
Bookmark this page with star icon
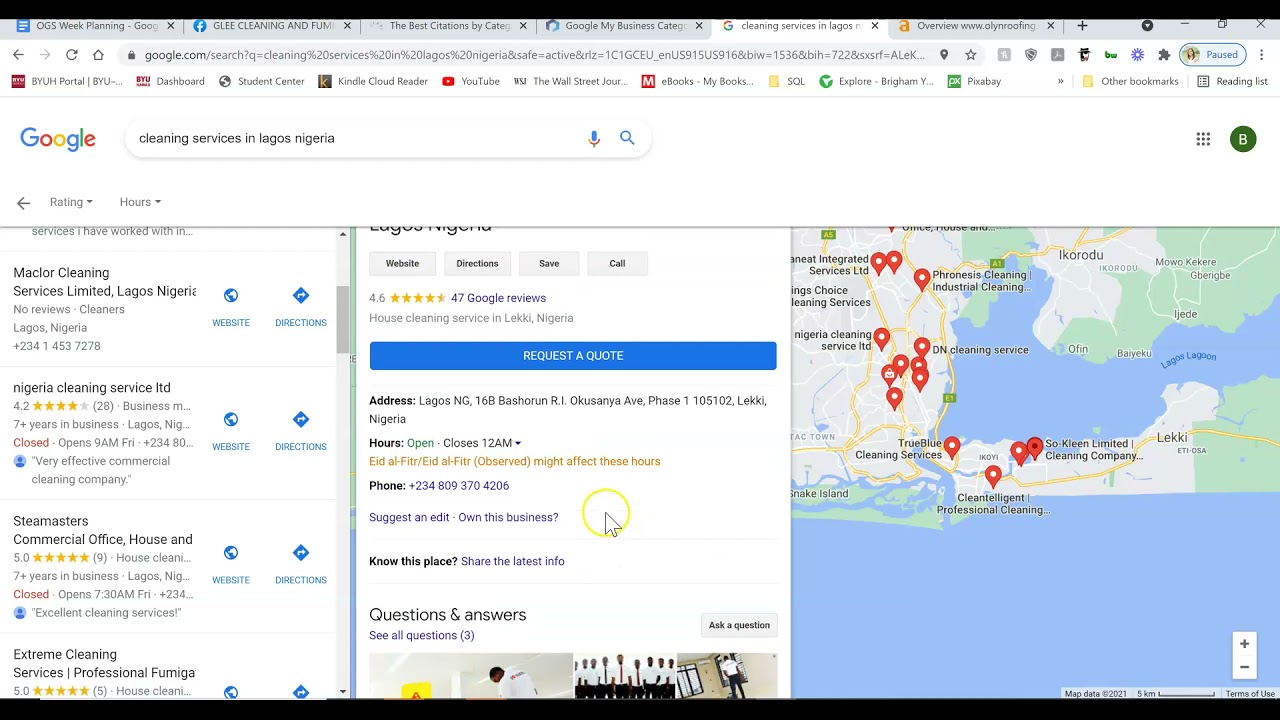point(971,54)
